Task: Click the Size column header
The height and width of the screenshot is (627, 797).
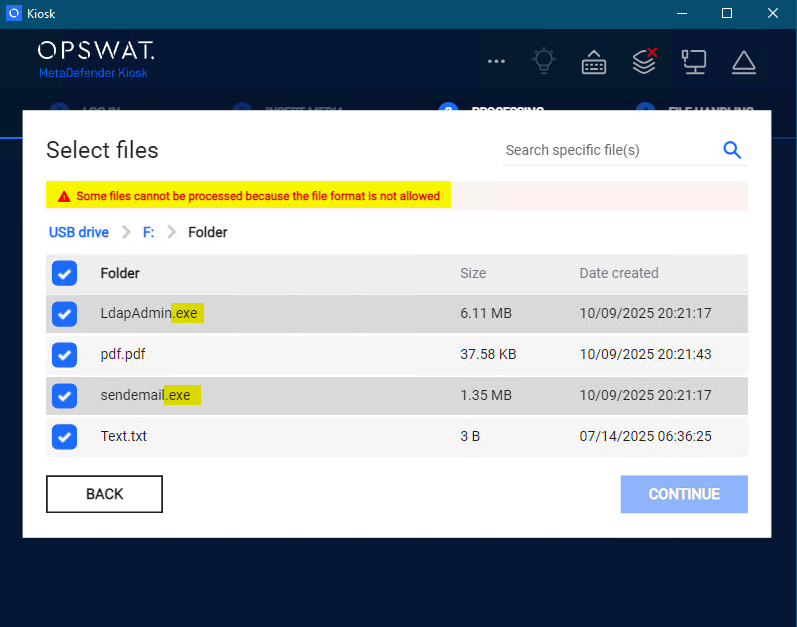Action: (x=473, y=273)
